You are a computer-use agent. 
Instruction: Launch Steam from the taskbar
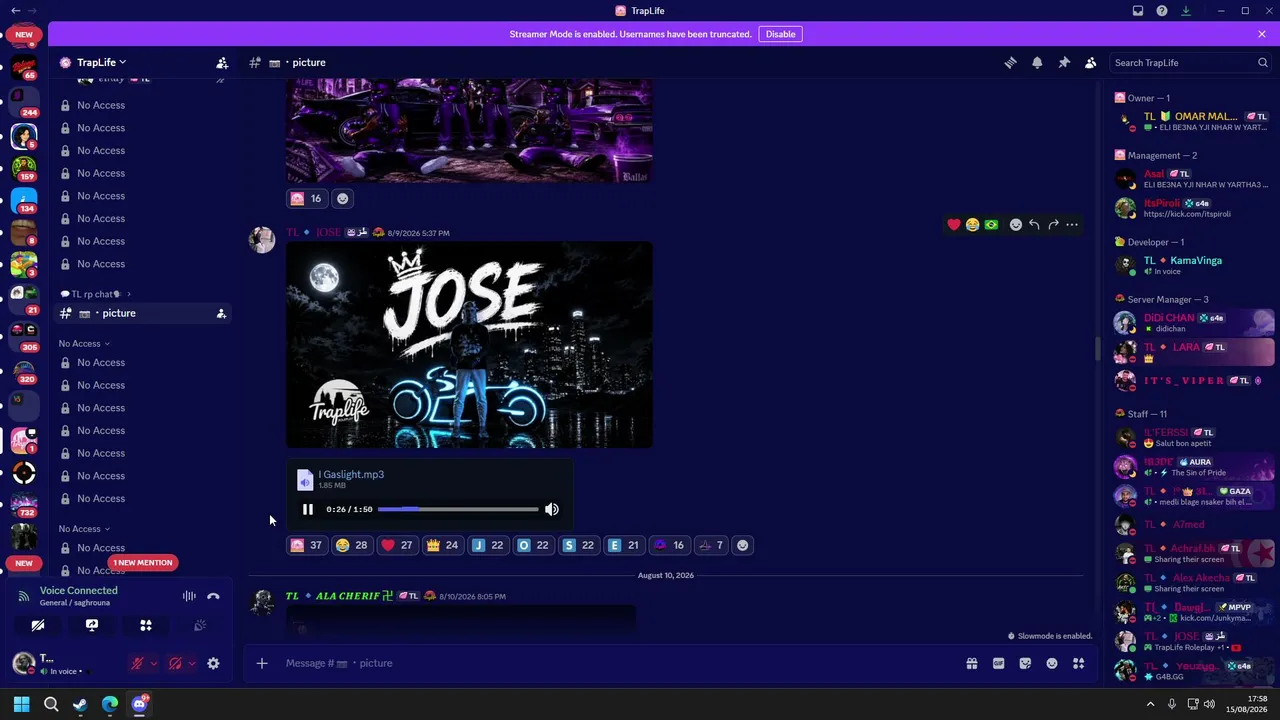pyautogui.click(x=80, y=704)
